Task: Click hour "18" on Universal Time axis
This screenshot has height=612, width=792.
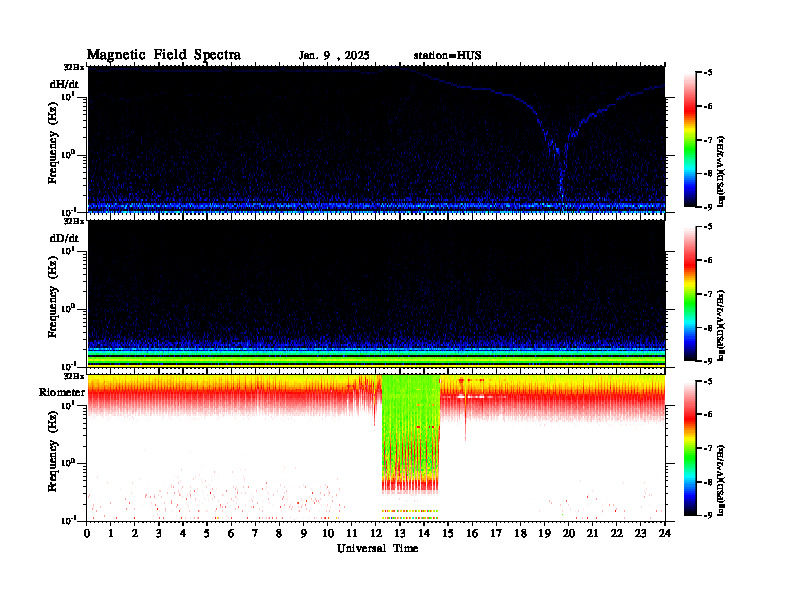Action: pos(520,533)
